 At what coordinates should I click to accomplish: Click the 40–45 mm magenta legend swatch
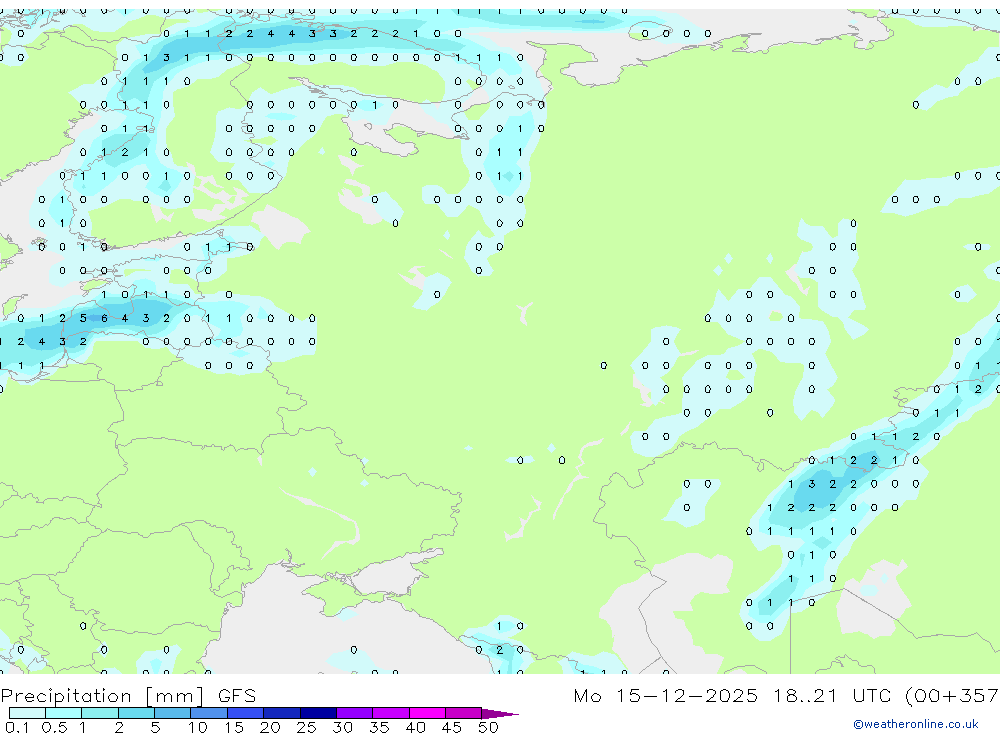point(427,713)
